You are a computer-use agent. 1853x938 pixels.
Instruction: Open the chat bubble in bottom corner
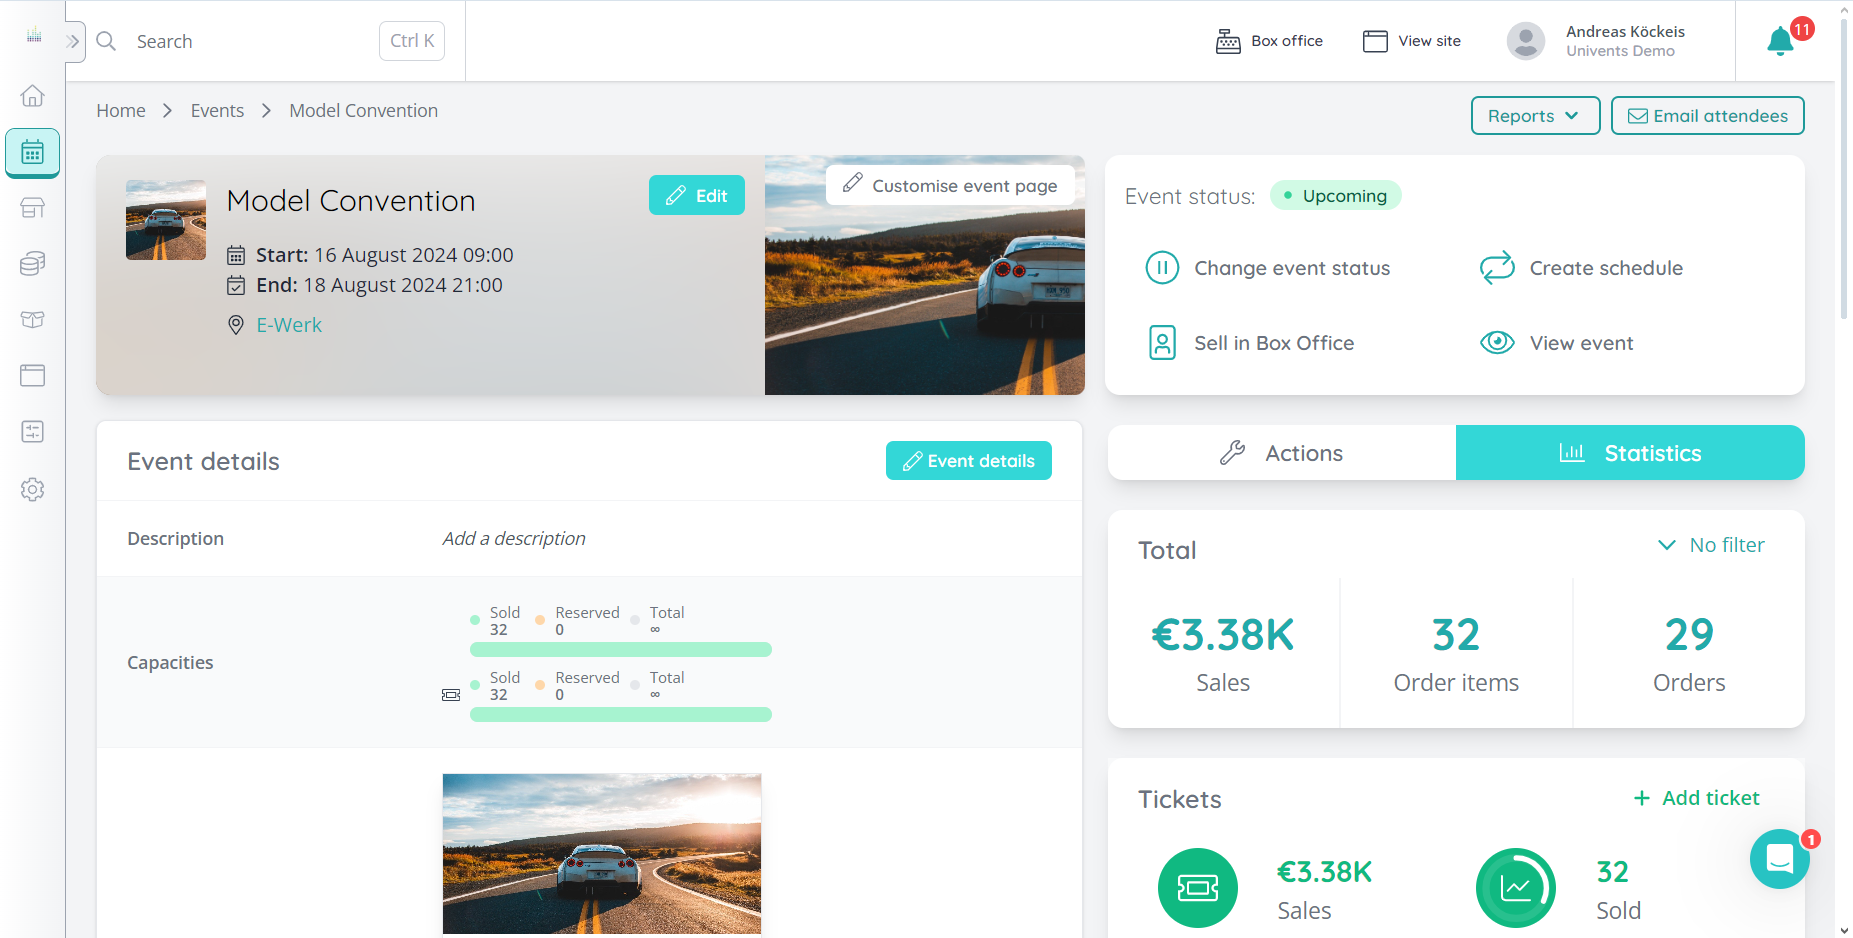pos(1779,859)
